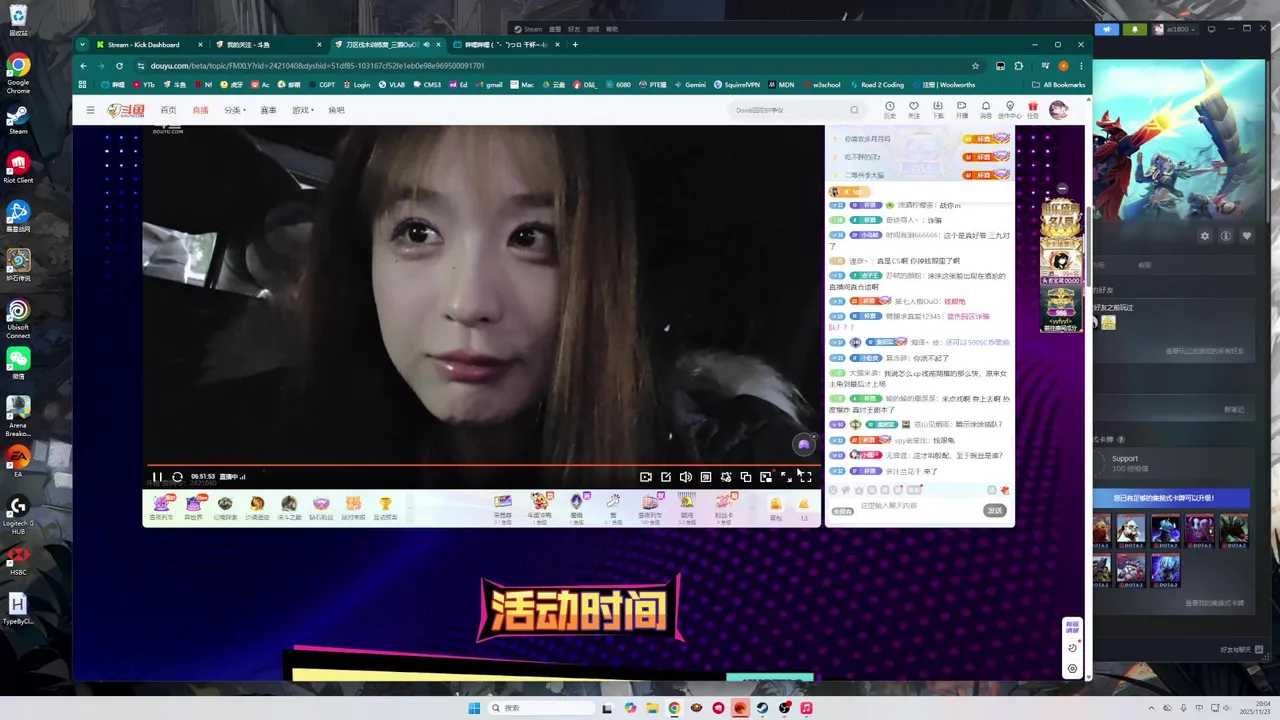Click the favorite heart icon in Steam window
This screenshot has height=720, width=1280.
(x=1247, y=236)
